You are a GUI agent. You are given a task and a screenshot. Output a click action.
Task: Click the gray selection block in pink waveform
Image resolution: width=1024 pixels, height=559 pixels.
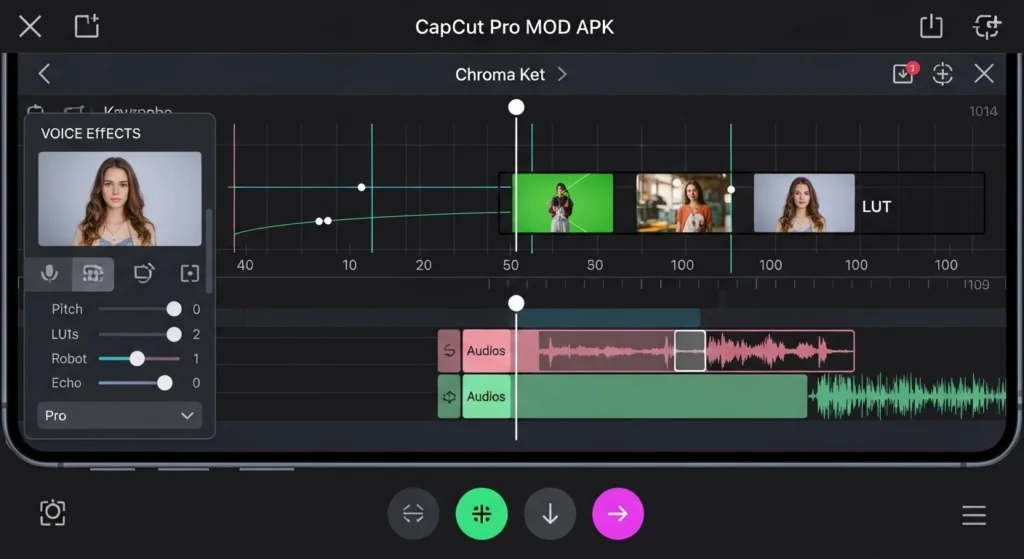pos(690,351)
